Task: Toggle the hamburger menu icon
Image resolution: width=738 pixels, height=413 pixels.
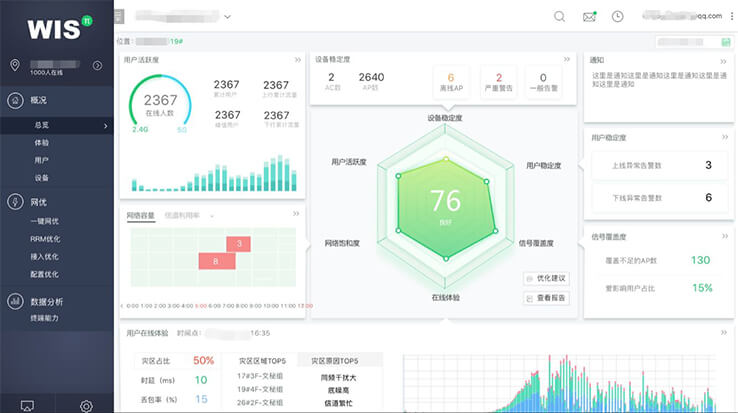Action: [119, 16]
